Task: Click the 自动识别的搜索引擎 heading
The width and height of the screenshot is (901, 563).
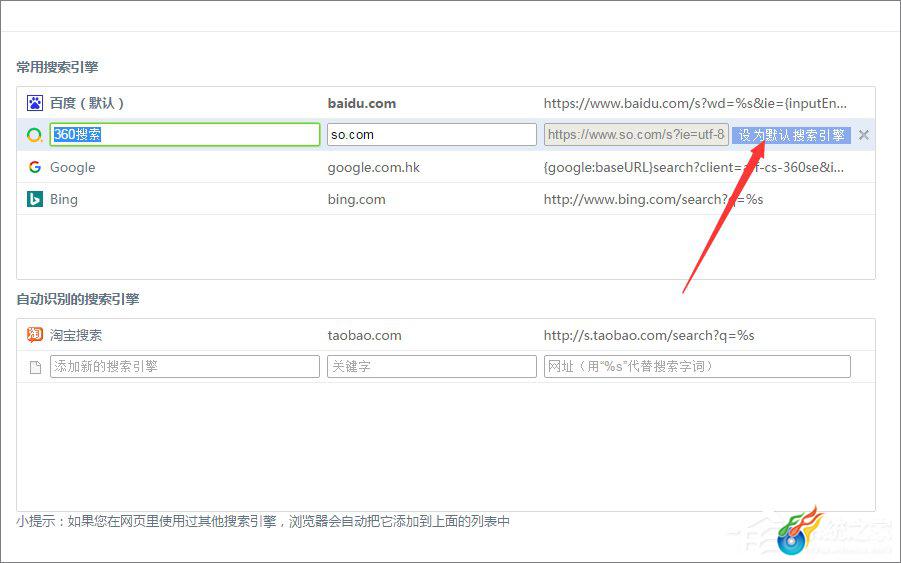Action: pos(78,299)
